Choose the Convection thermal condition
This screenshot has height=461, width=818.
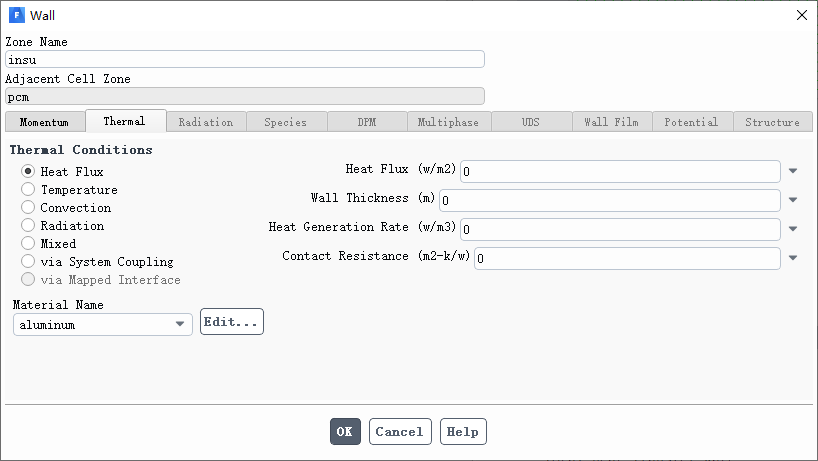tap(28, 207)
